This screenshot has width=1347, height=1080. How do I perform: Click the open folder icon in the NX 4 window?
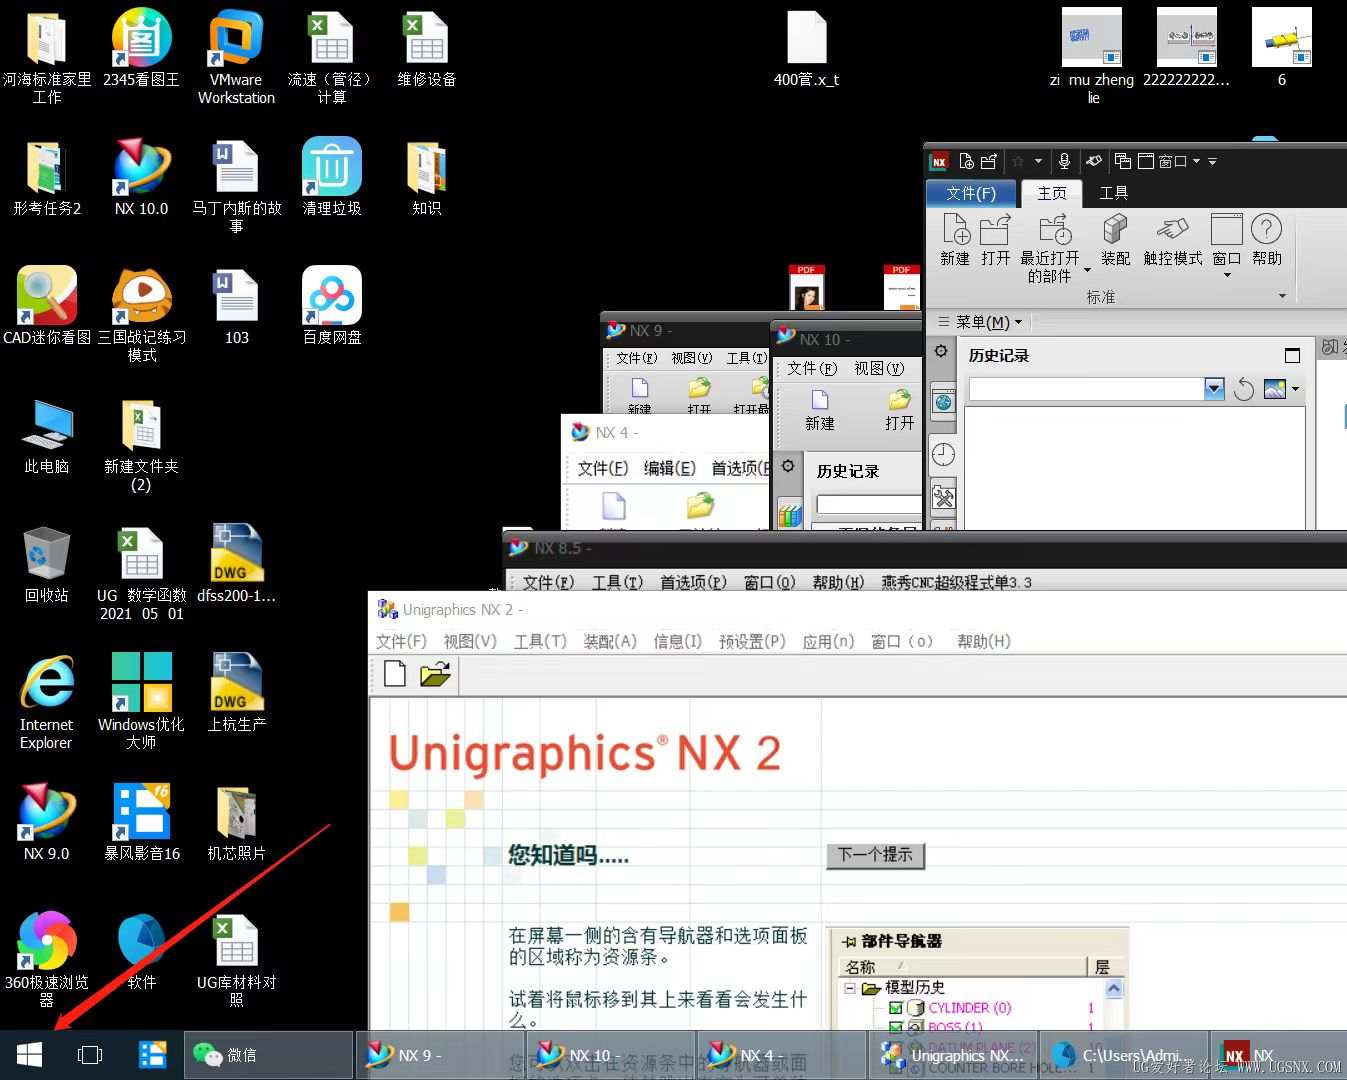pyautogui.click(x=701, y=506)
